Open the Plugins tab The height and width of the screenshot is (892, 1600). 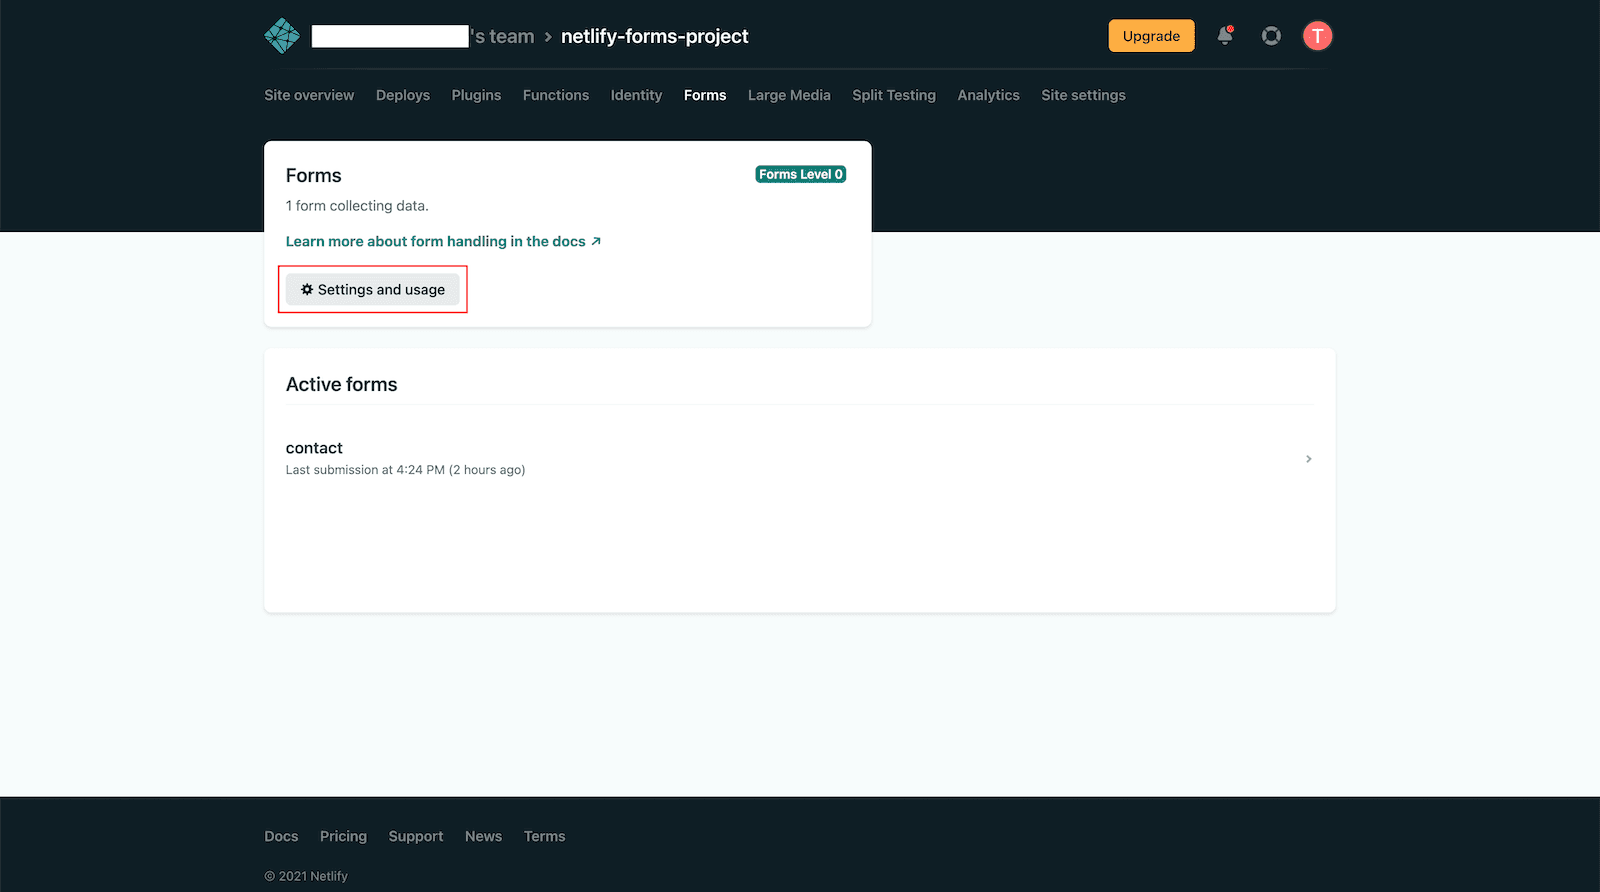[476, 95]
